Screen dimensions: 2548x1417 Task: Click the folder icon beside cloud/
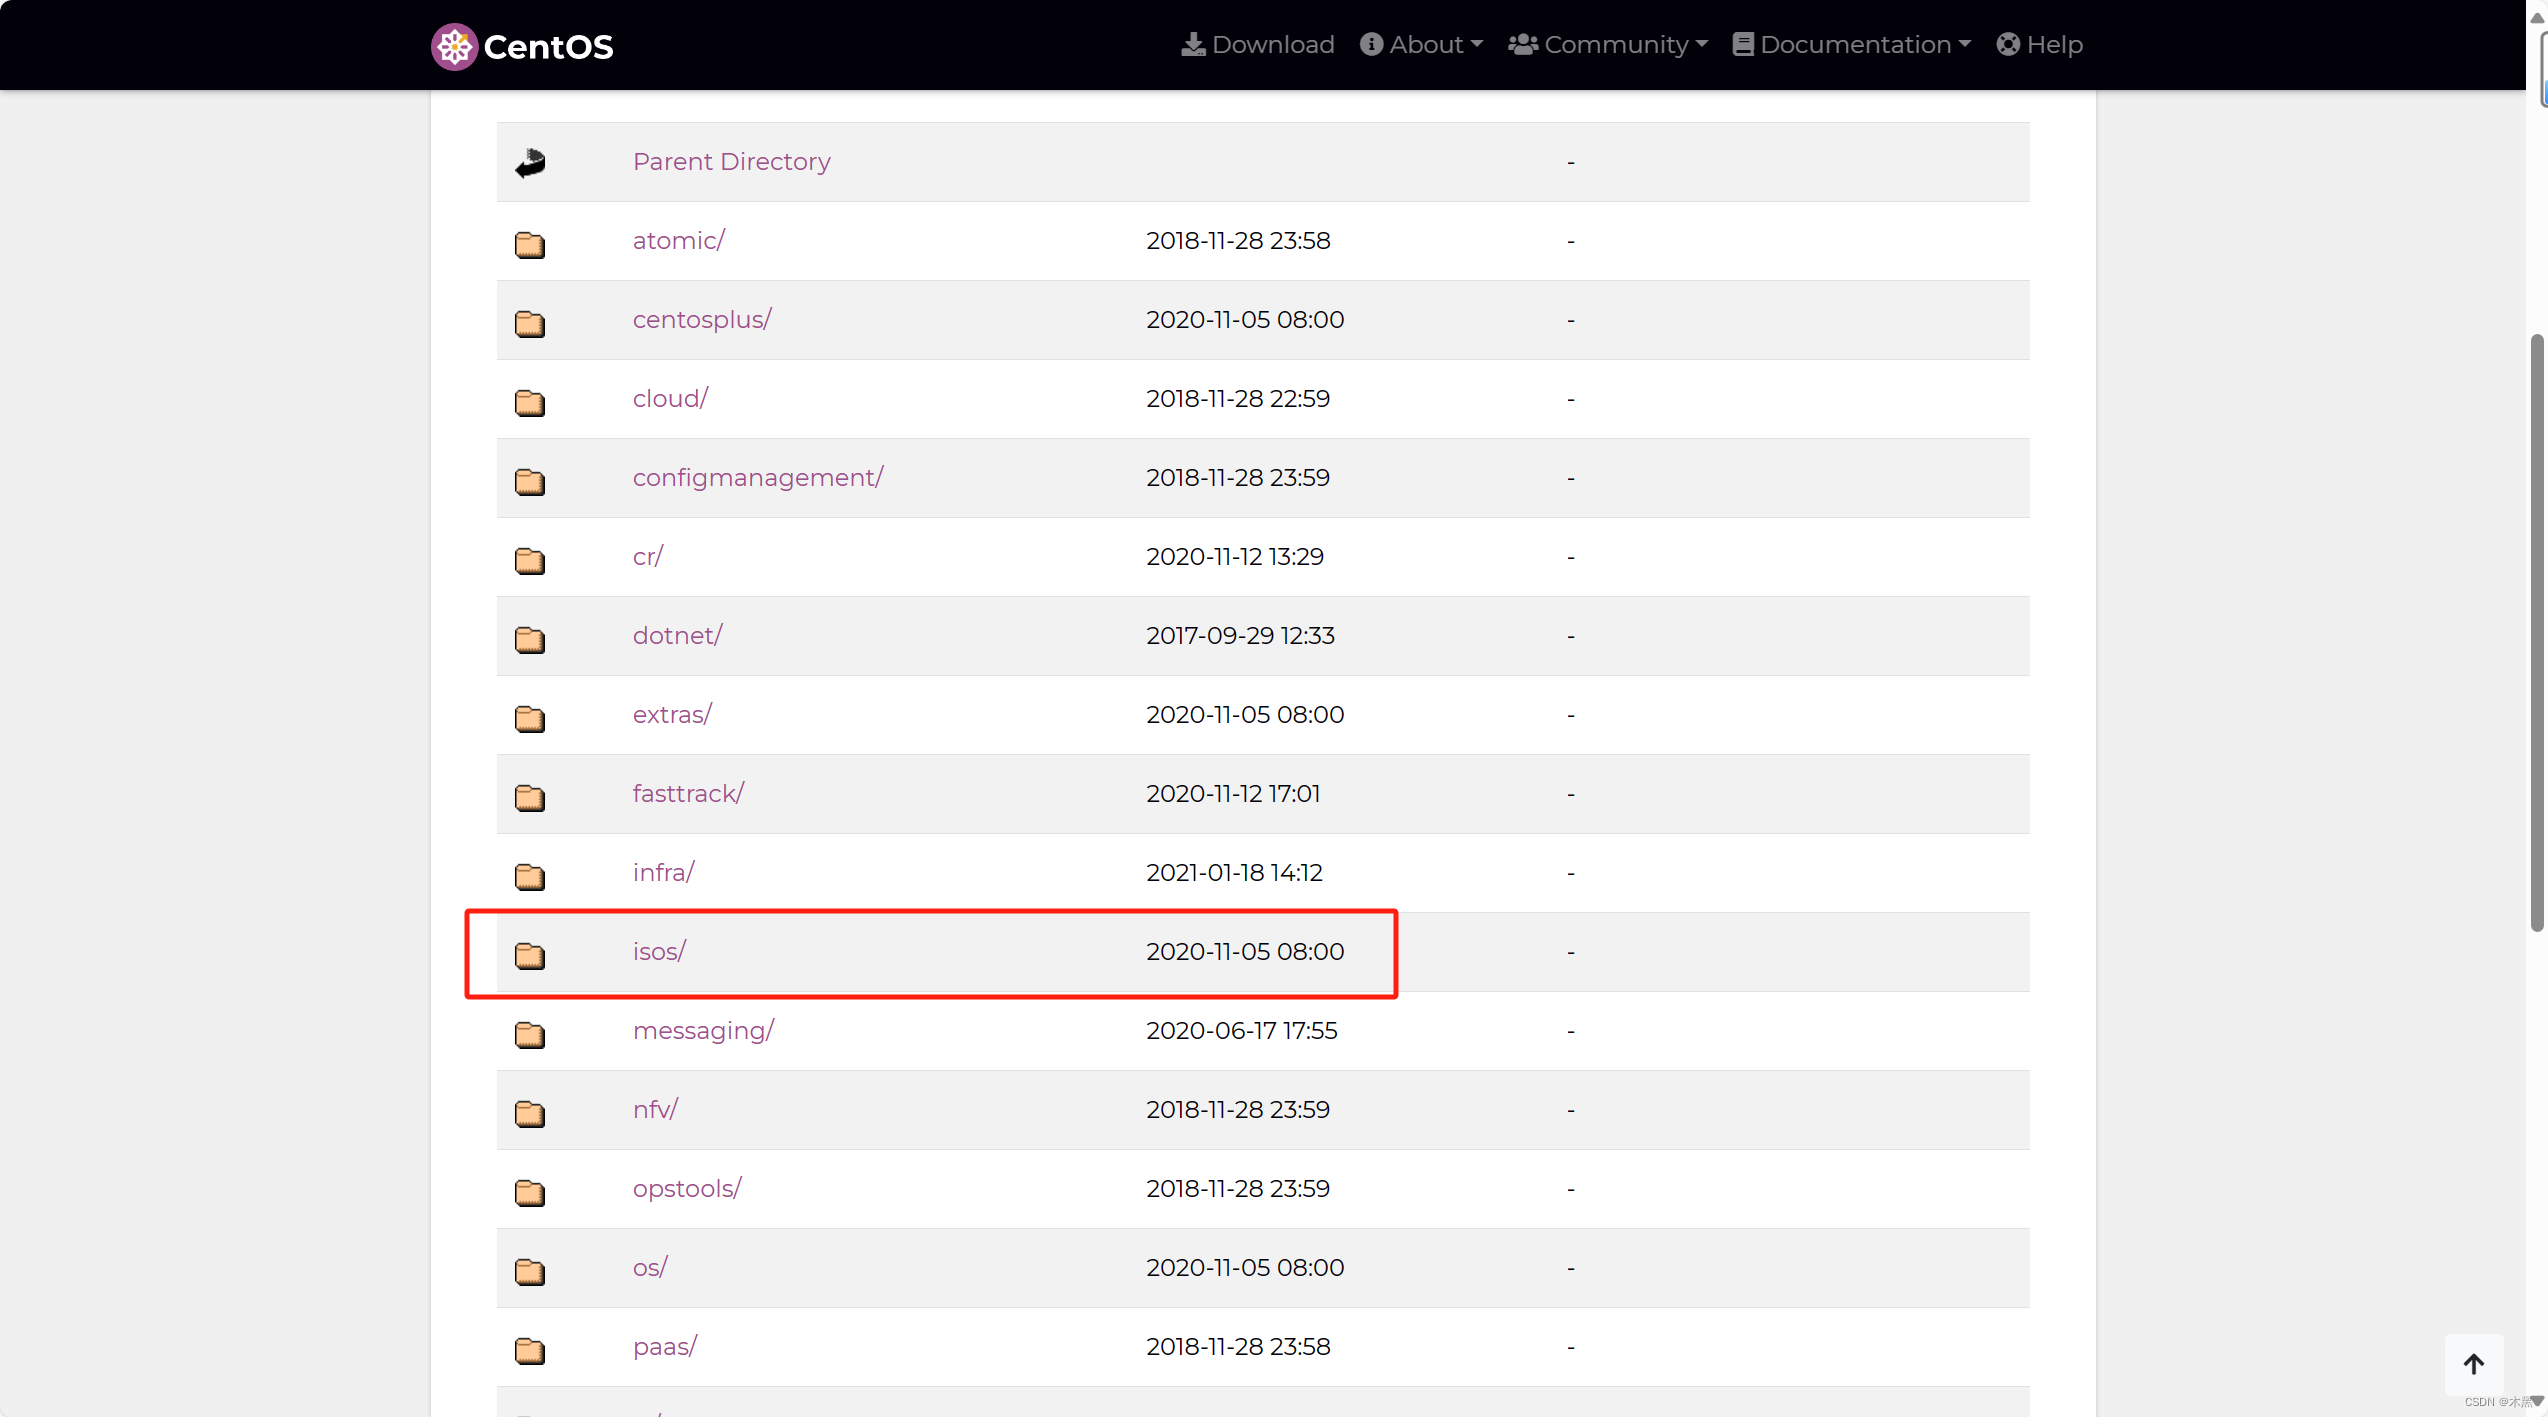pos(530,401)
